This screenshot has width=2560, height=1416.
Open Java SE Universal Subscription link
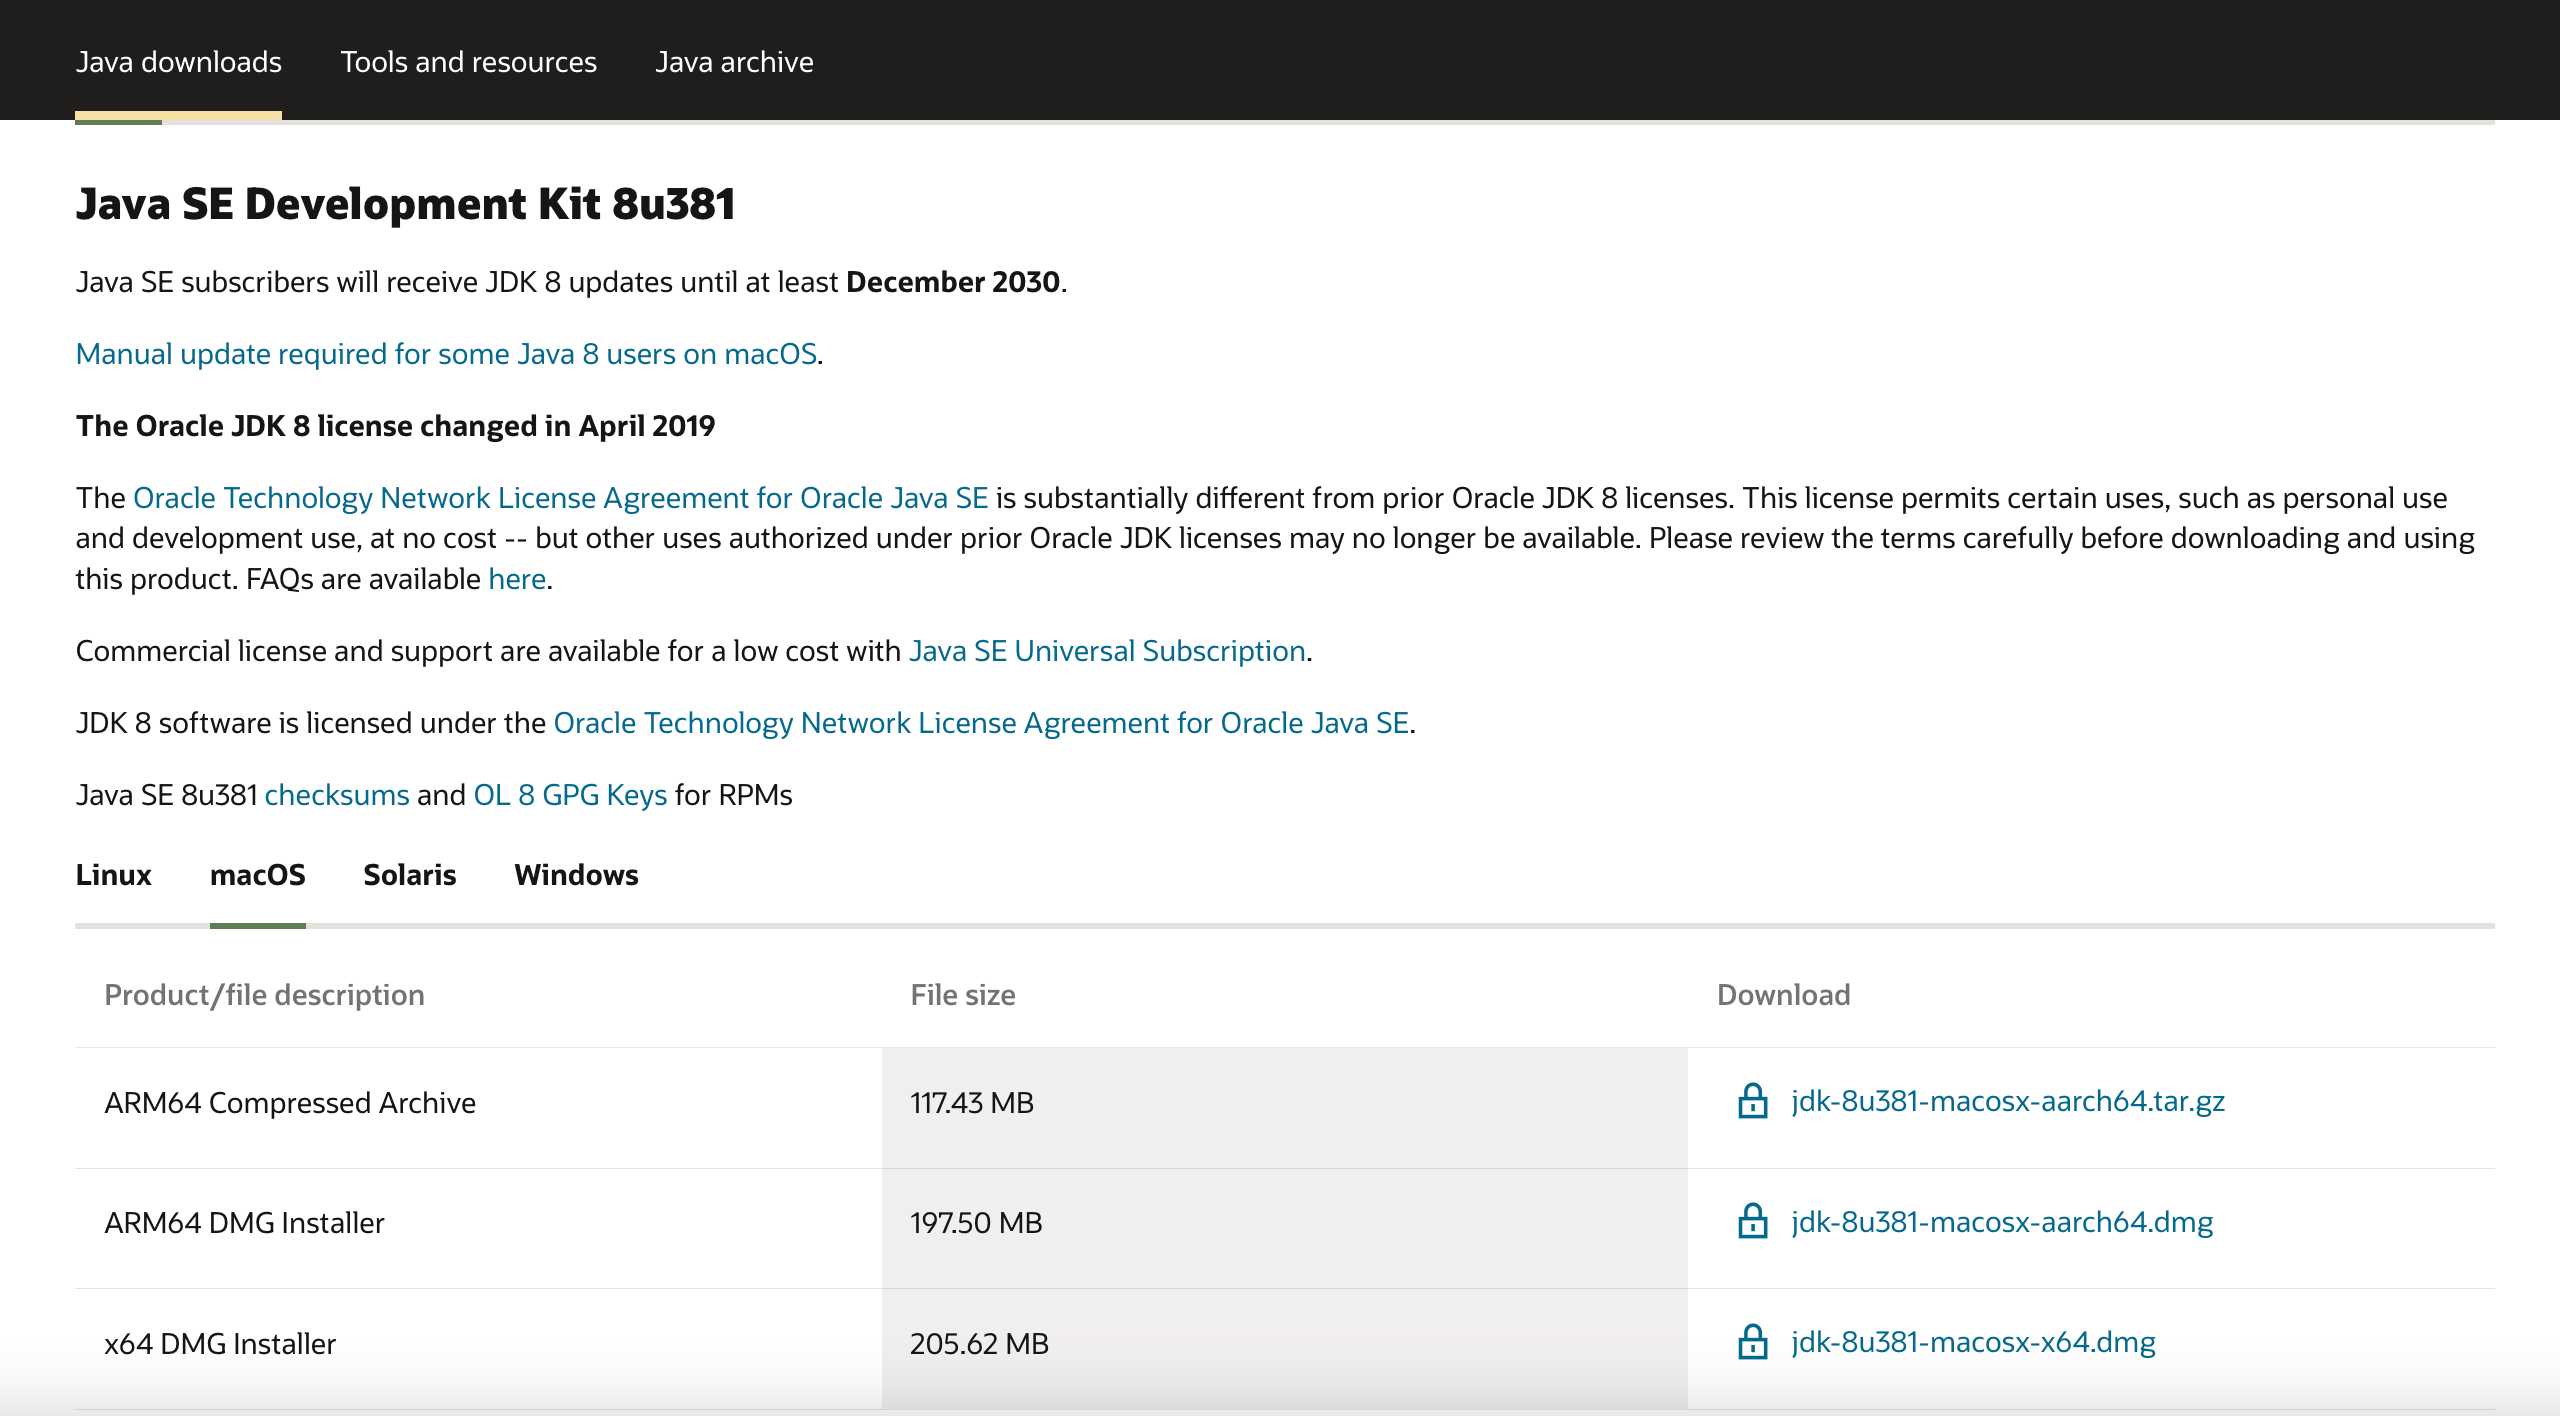pos(1107,651)
